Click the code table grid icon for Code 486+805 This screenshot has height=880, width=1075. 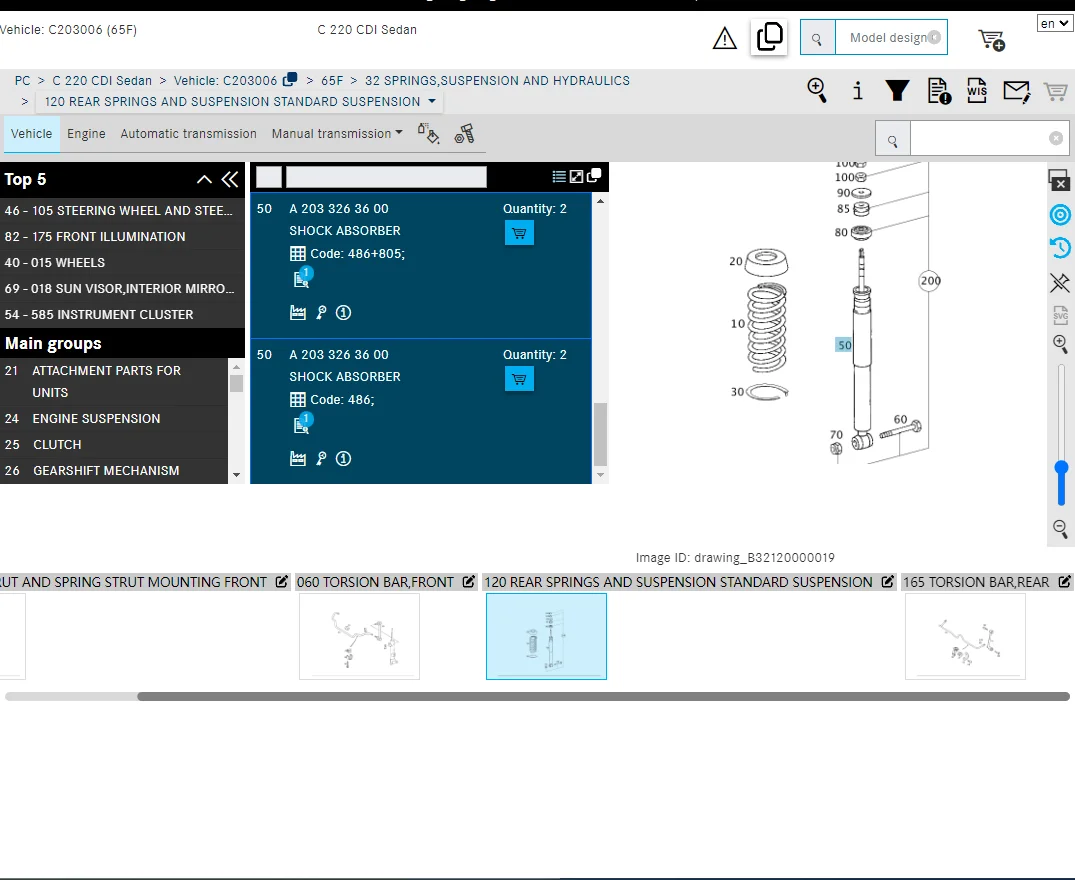click(x=298, y=254)
